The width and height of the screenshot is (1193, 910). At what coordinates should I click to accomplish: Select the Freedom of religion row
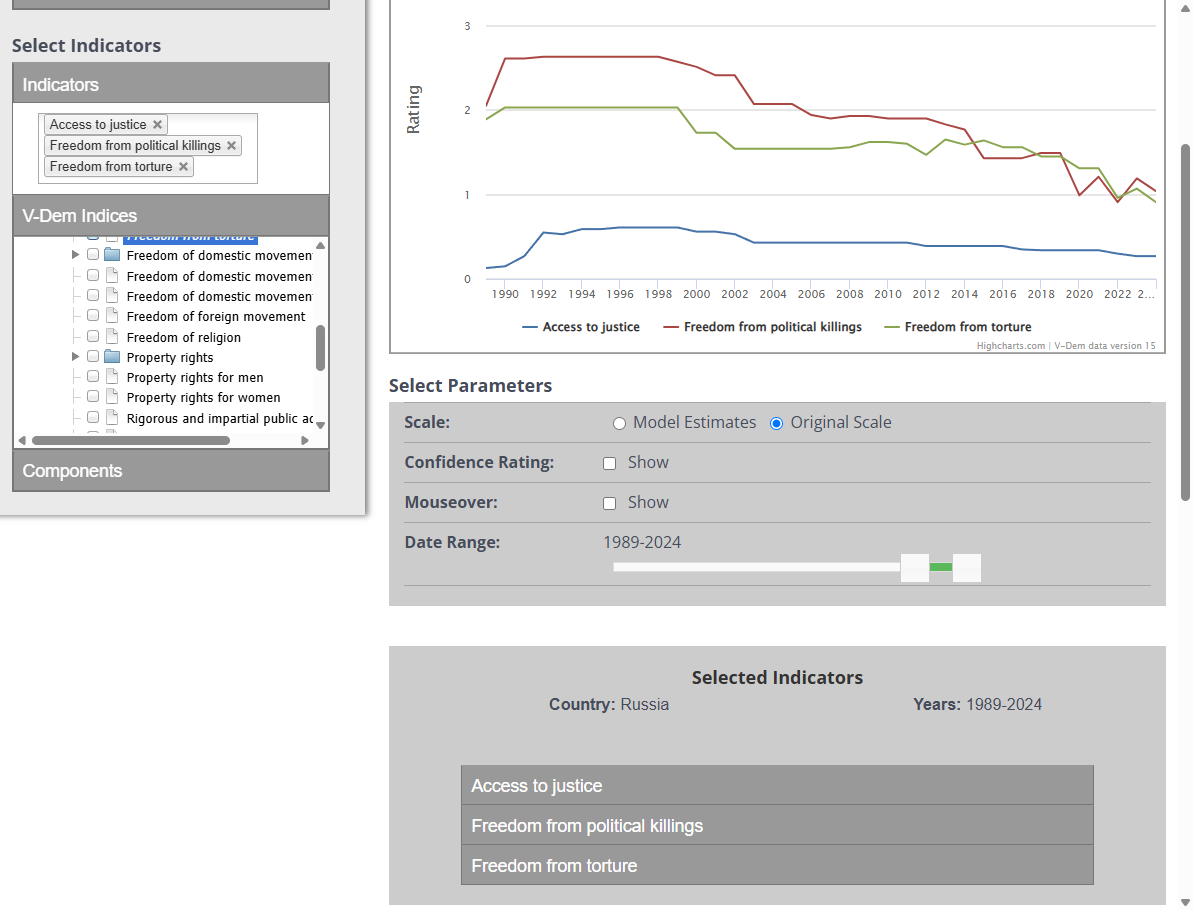point(183,337)
